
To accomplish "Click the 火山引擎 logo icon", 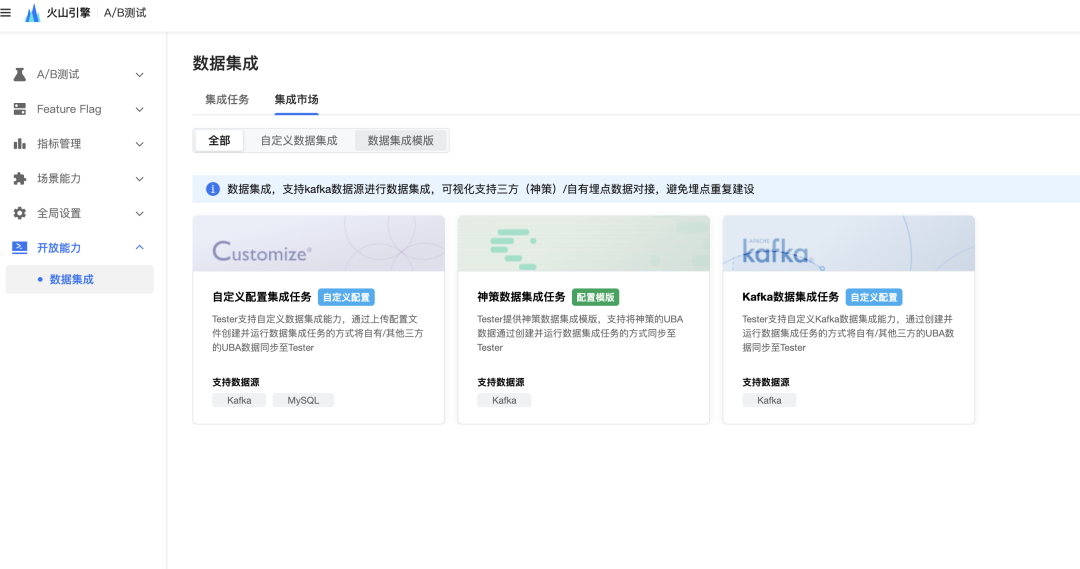I will tap(32, 12).
